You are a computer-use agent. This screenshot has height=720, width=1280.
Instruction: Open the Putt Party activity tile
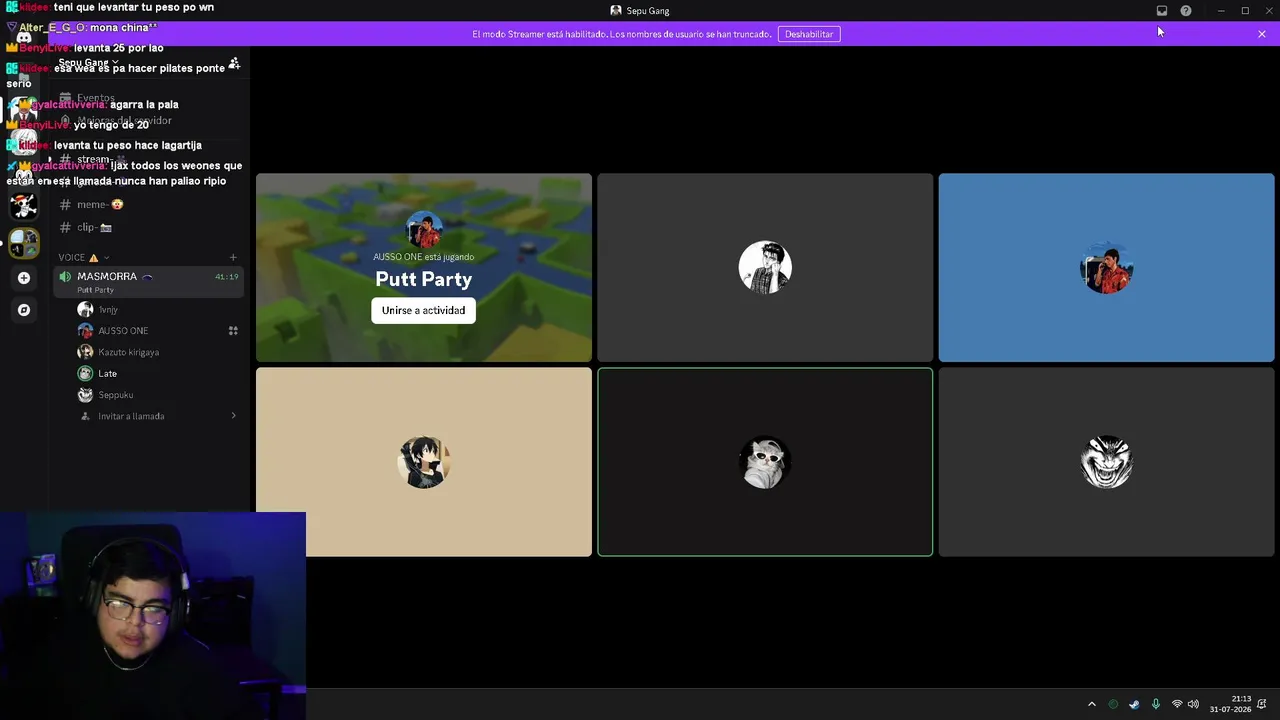pyautogui.click(x=424, y=268)
